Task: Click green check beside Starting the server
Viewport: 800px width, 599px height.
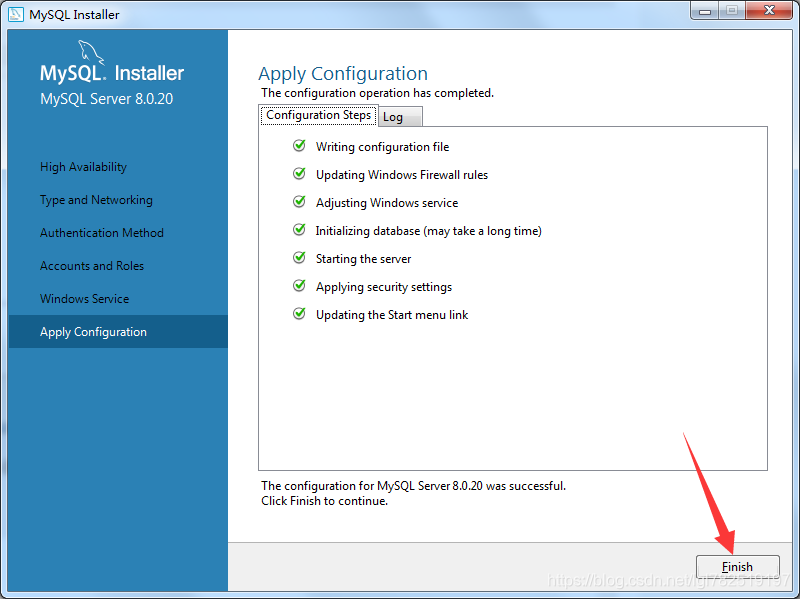Action: 299,258
